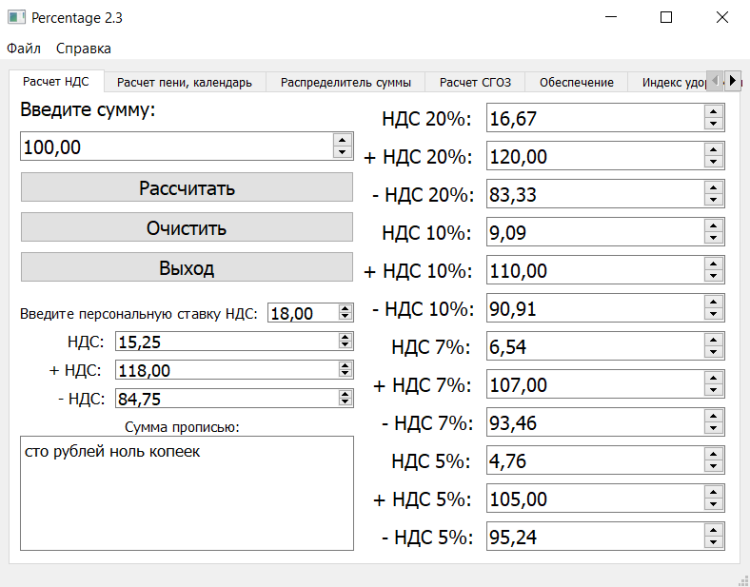Open the Файл menu
Image resolution: width=750 pixels, height=587 pixels.
(x=24, y=48)
